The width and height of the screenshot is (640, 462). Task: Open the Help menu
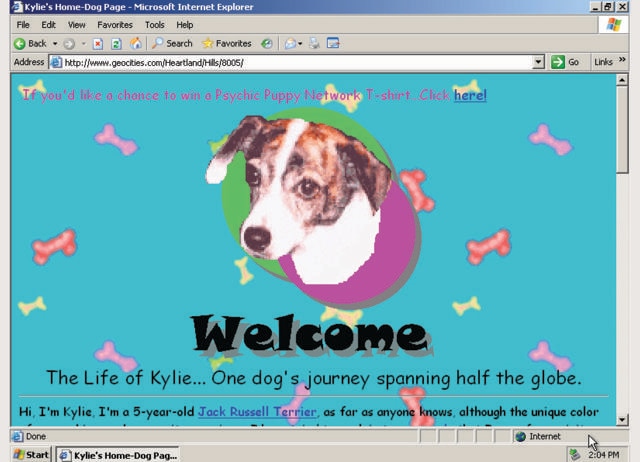[x=184, y=25]
